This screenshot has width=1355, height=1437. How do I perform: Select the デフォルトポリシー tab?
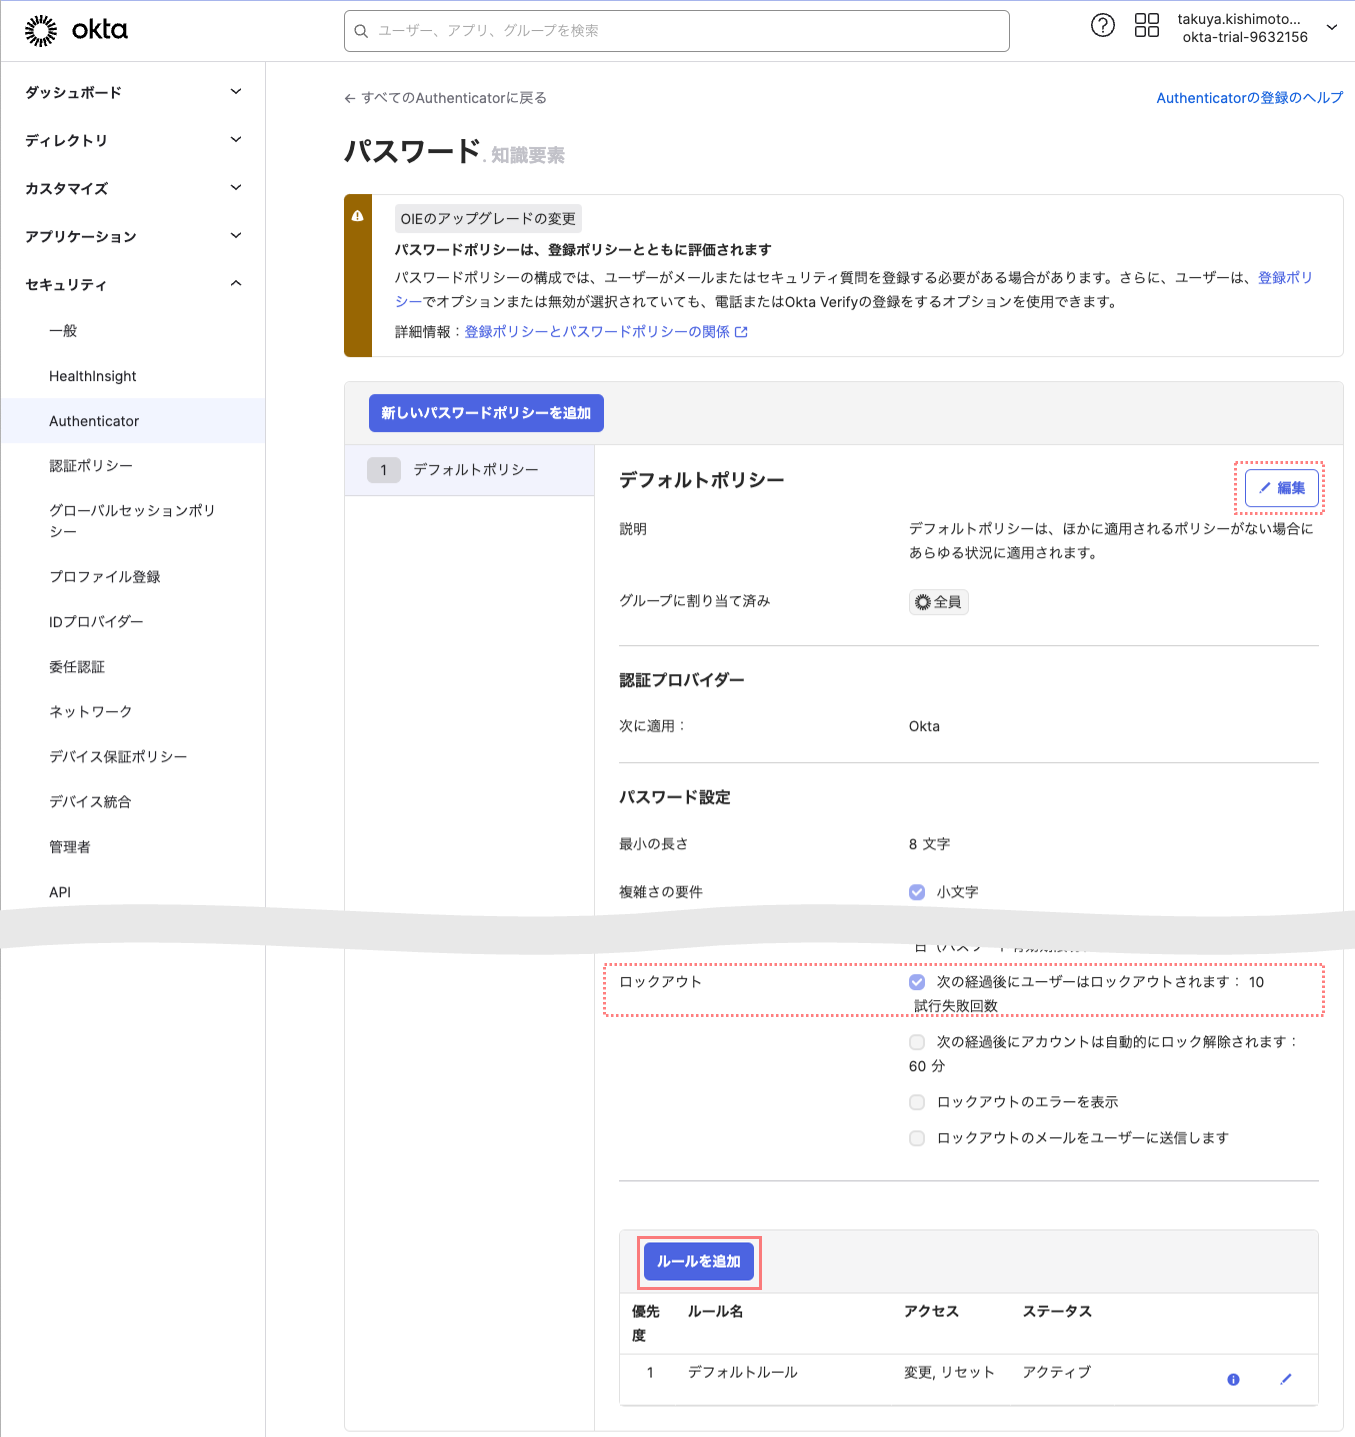pos(472,469)
